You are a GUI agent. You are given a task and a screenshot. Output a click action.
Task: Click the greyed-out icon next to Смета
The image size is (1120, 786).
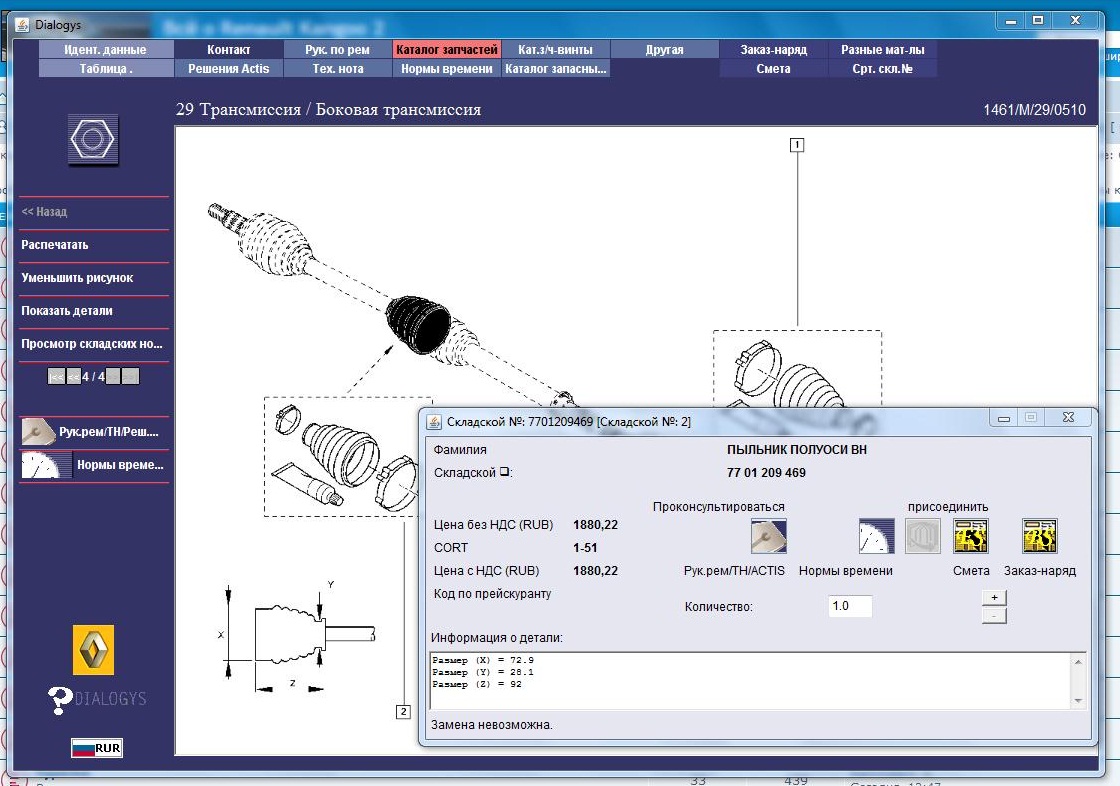(x=923, y=536)
